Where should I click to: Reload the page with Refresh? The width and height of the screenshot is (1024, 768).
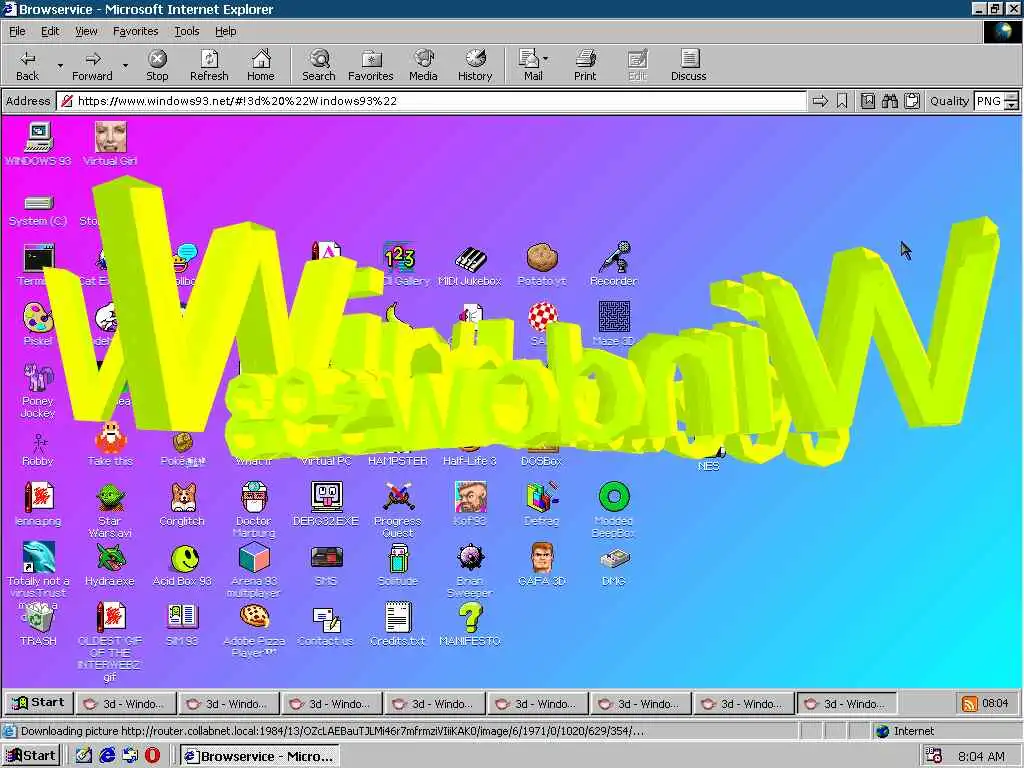pos(209,65)
